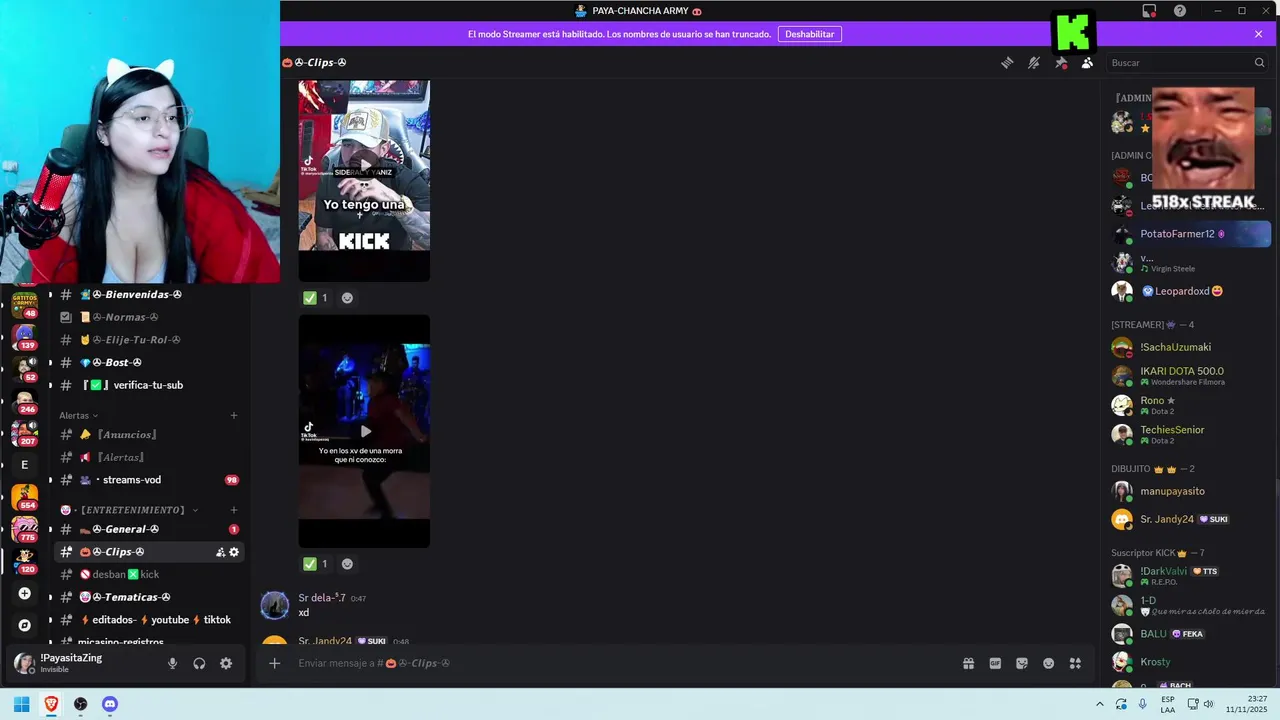Play the KICK TikTok clip video
The height and width of the screenshot is (720, 1280).
coord(364,165)
